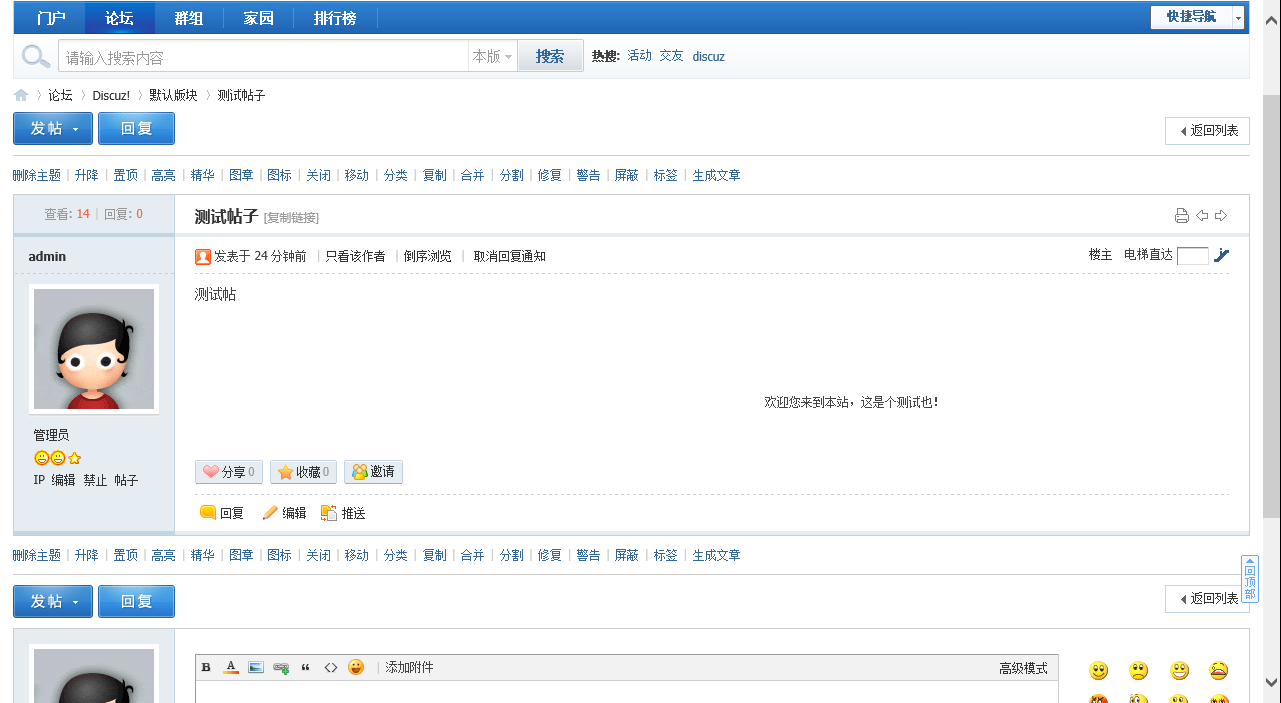Click 禁止 under the admin profile
The image size is (1281, 703).
(95, 480)
